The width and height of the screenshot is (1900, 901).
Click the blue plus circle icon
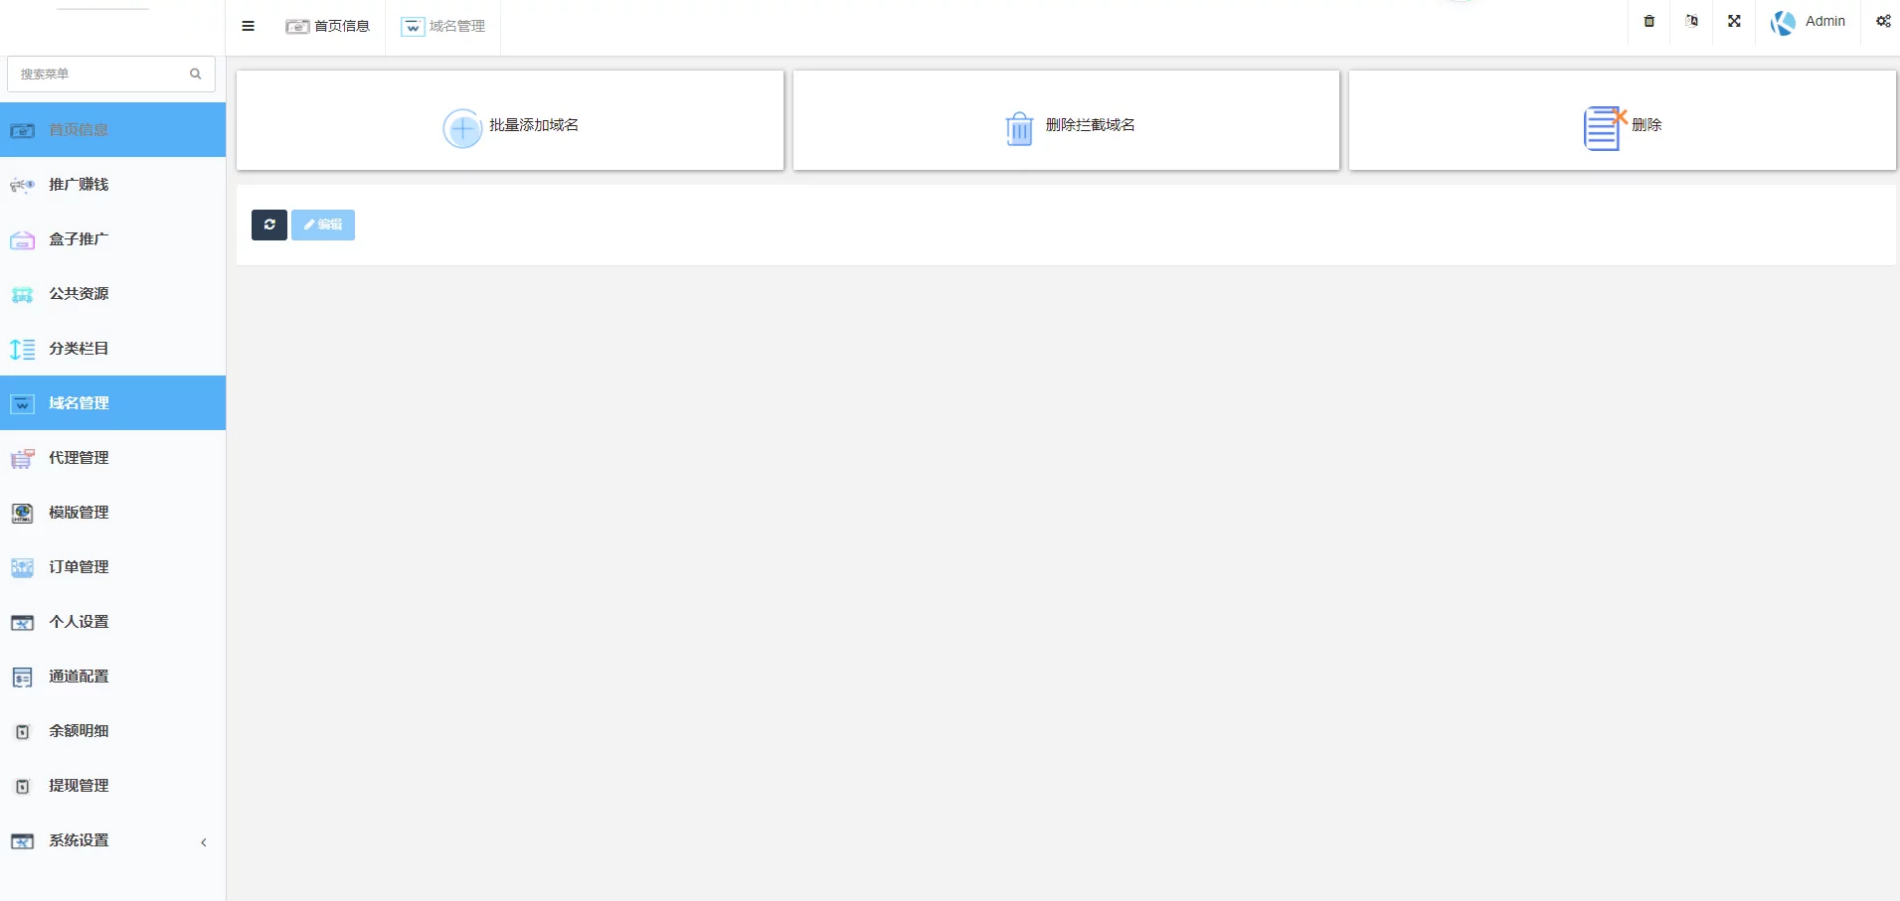tap(462, 128)
